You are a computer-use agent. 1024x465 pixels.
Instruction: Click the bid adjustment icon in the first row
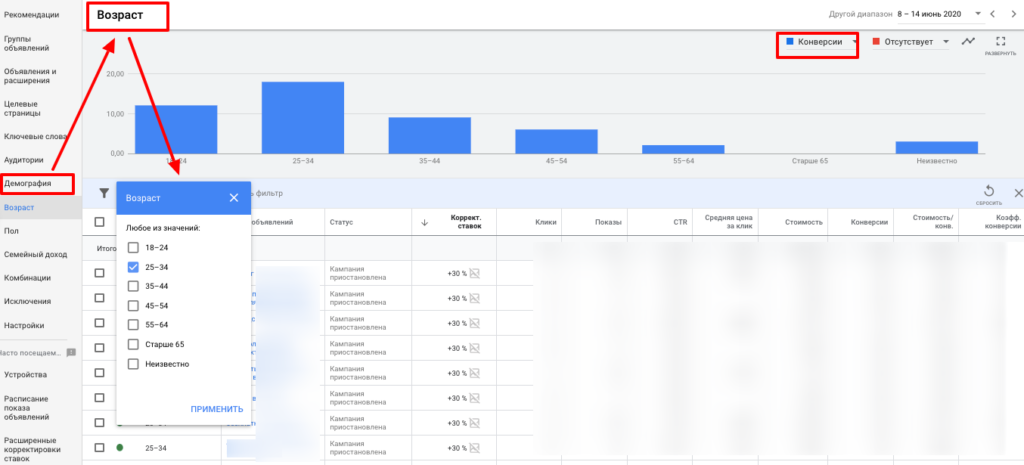coord(475,272)
